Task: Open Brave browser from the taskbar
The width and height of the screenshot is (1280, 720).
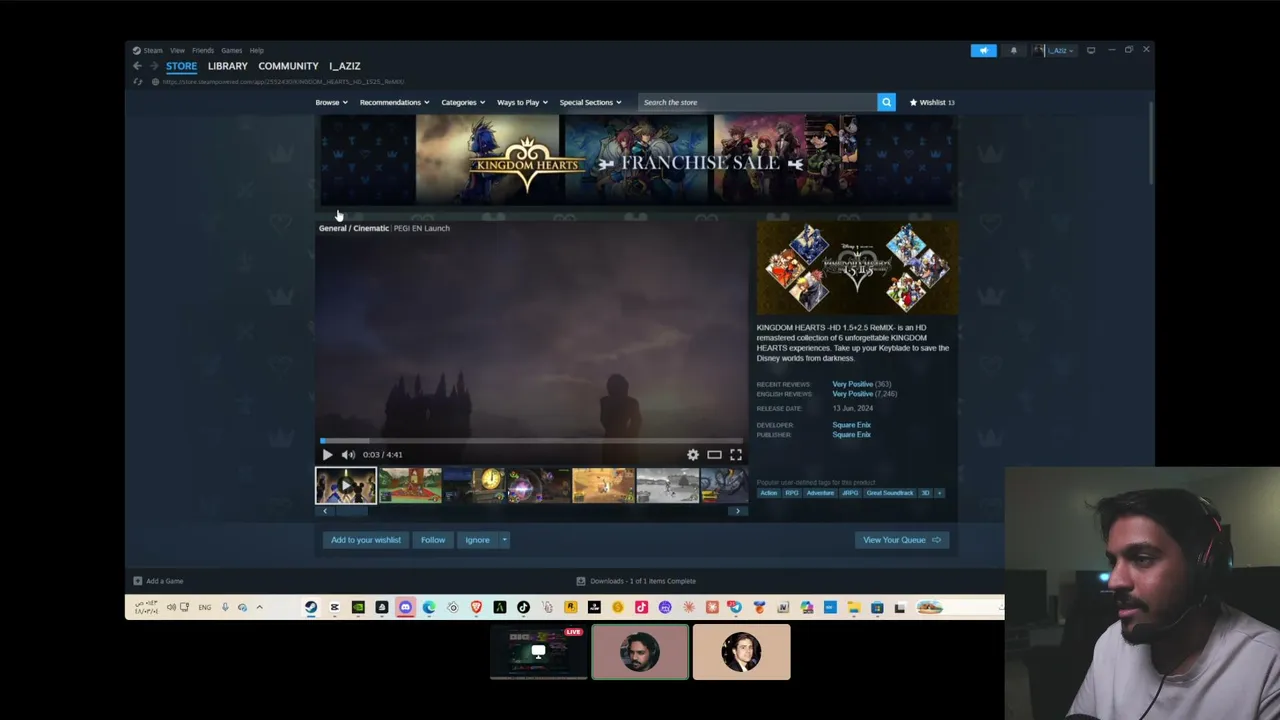Action: [476, 607]
